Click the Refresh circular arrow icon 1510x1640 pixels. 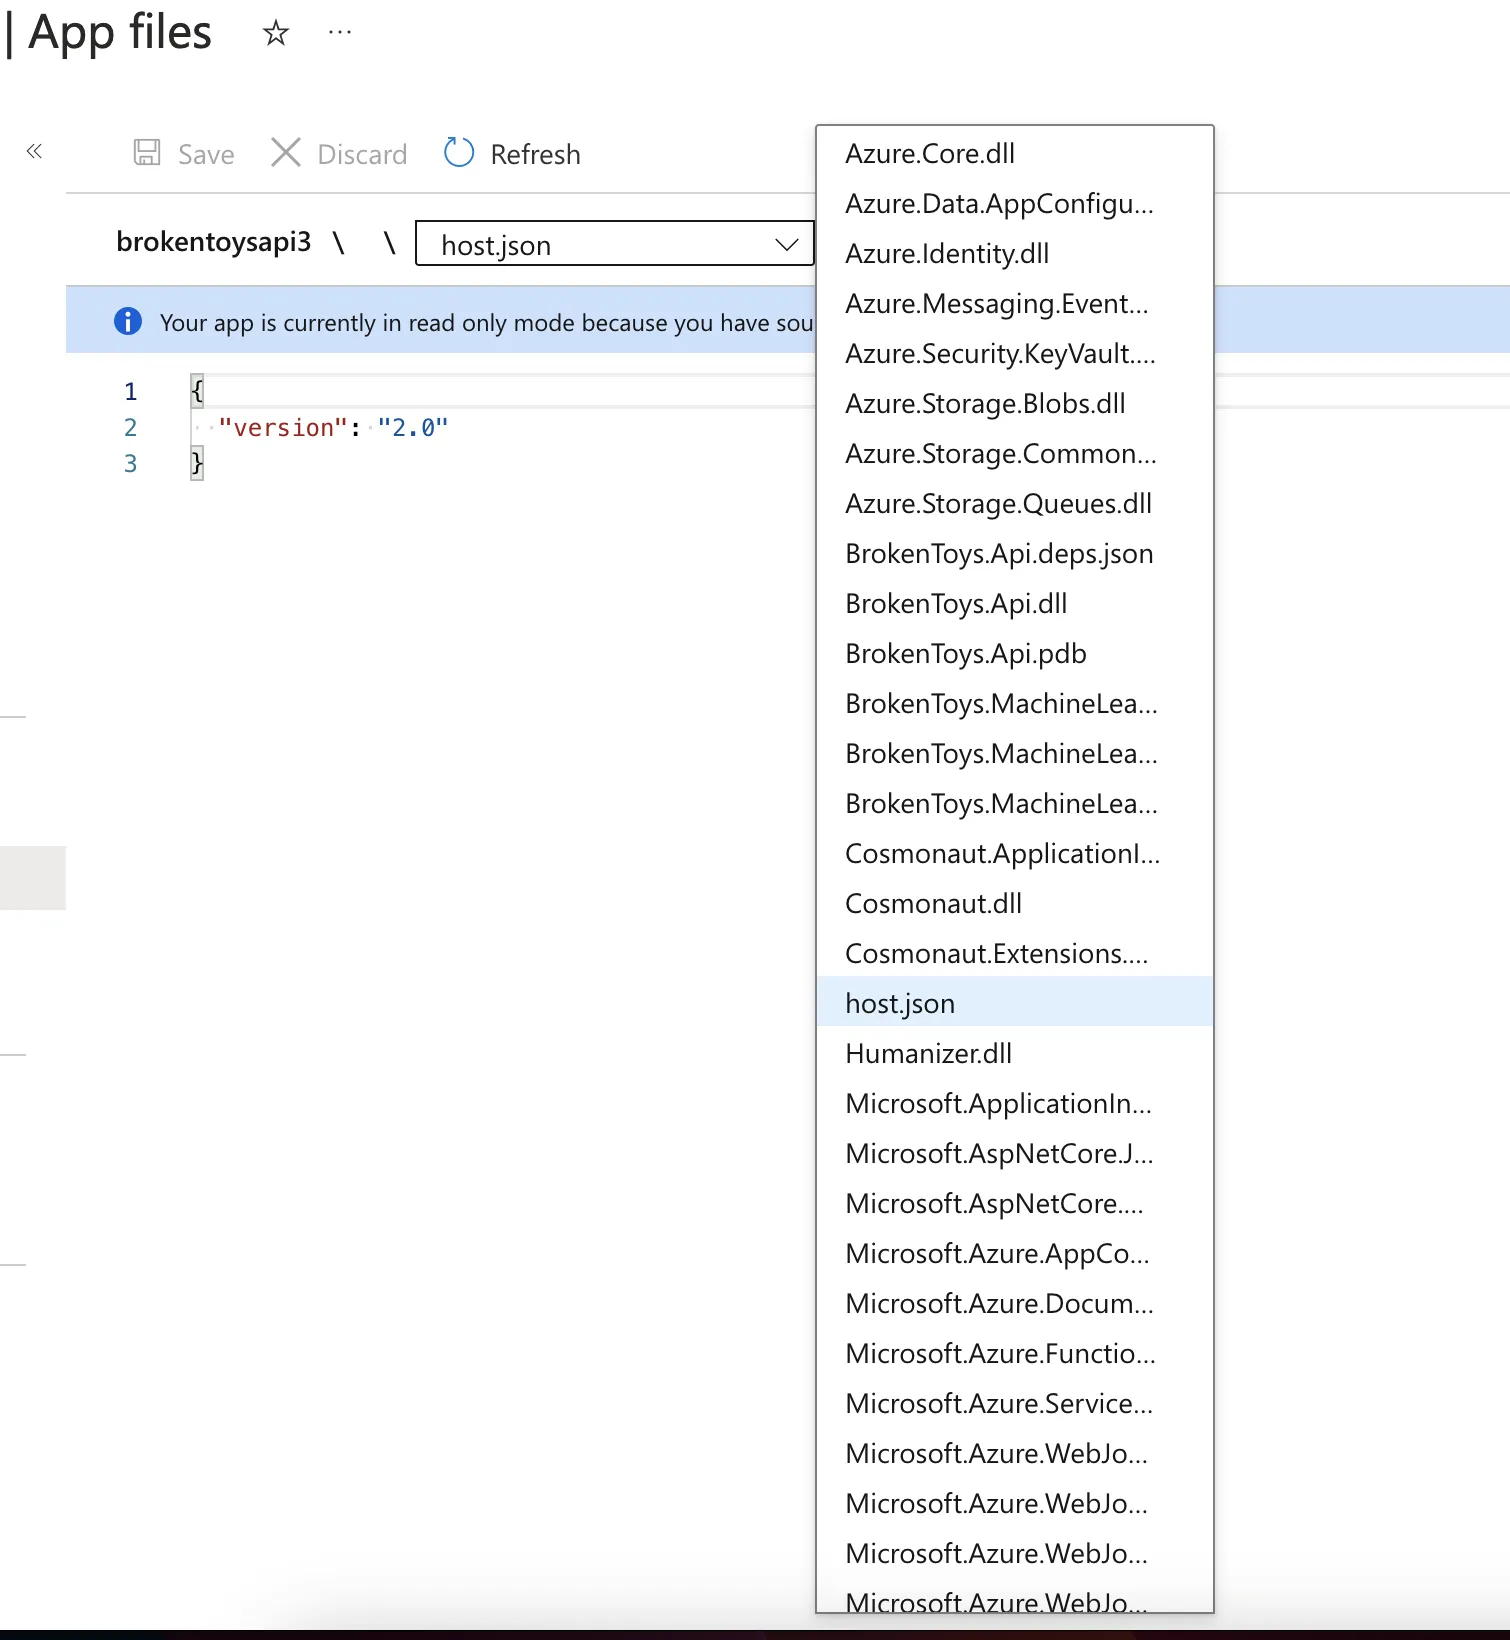click(459, 153)
